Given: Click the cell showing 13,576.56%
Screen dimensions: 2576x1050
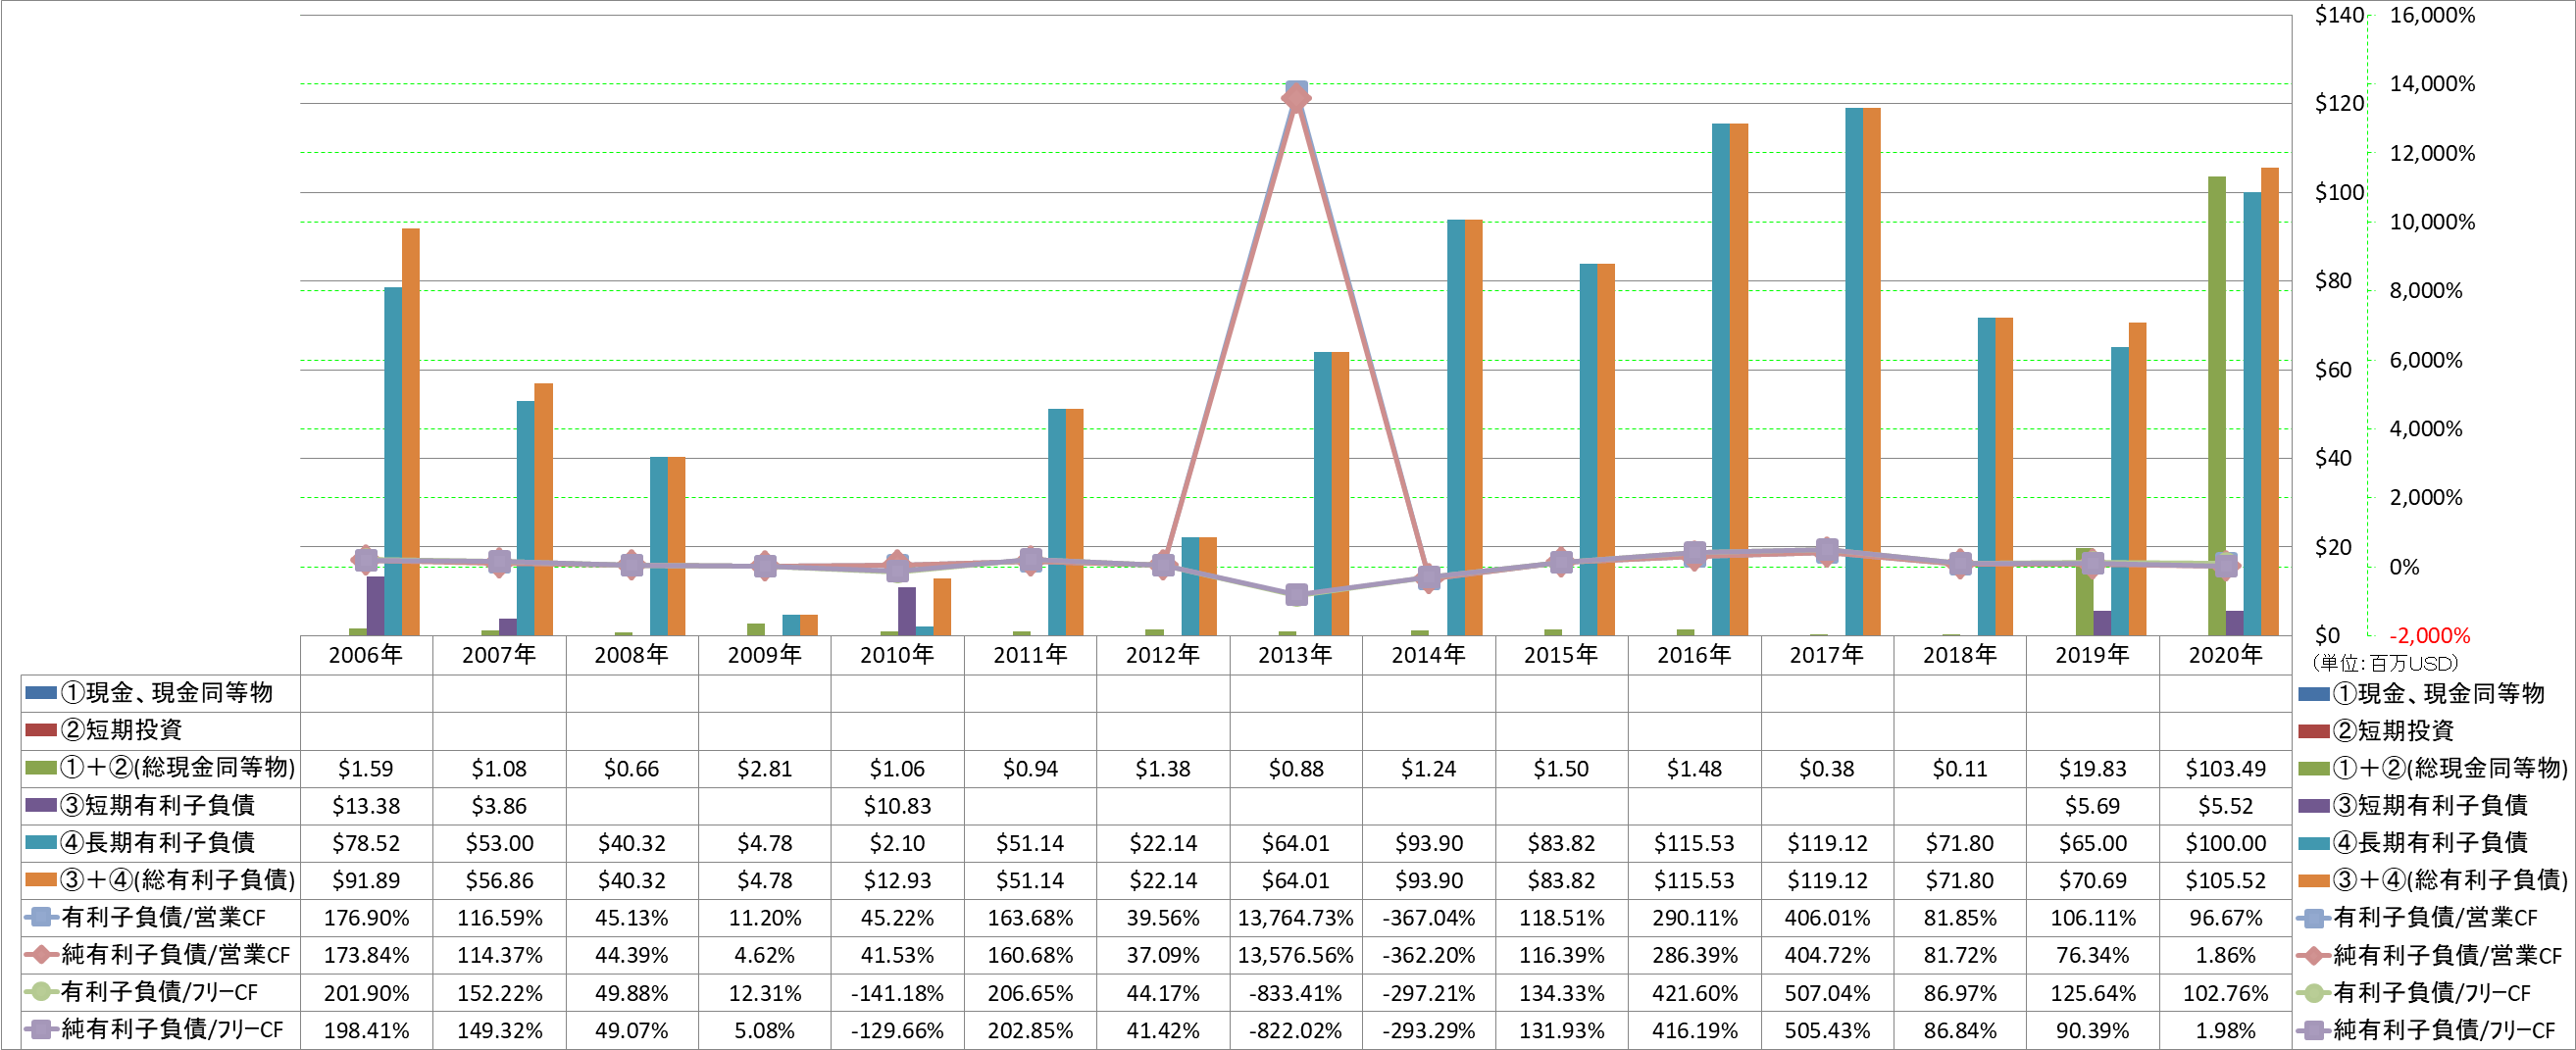Looking at the screenshot, I should tap(1296, 955).
